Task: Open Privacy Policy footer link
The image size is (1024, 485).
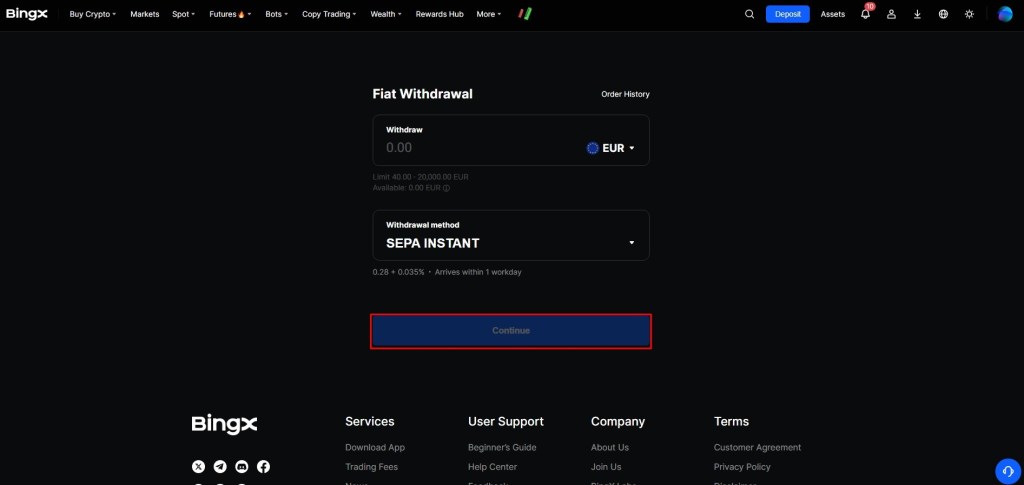Action: [742, 467]
